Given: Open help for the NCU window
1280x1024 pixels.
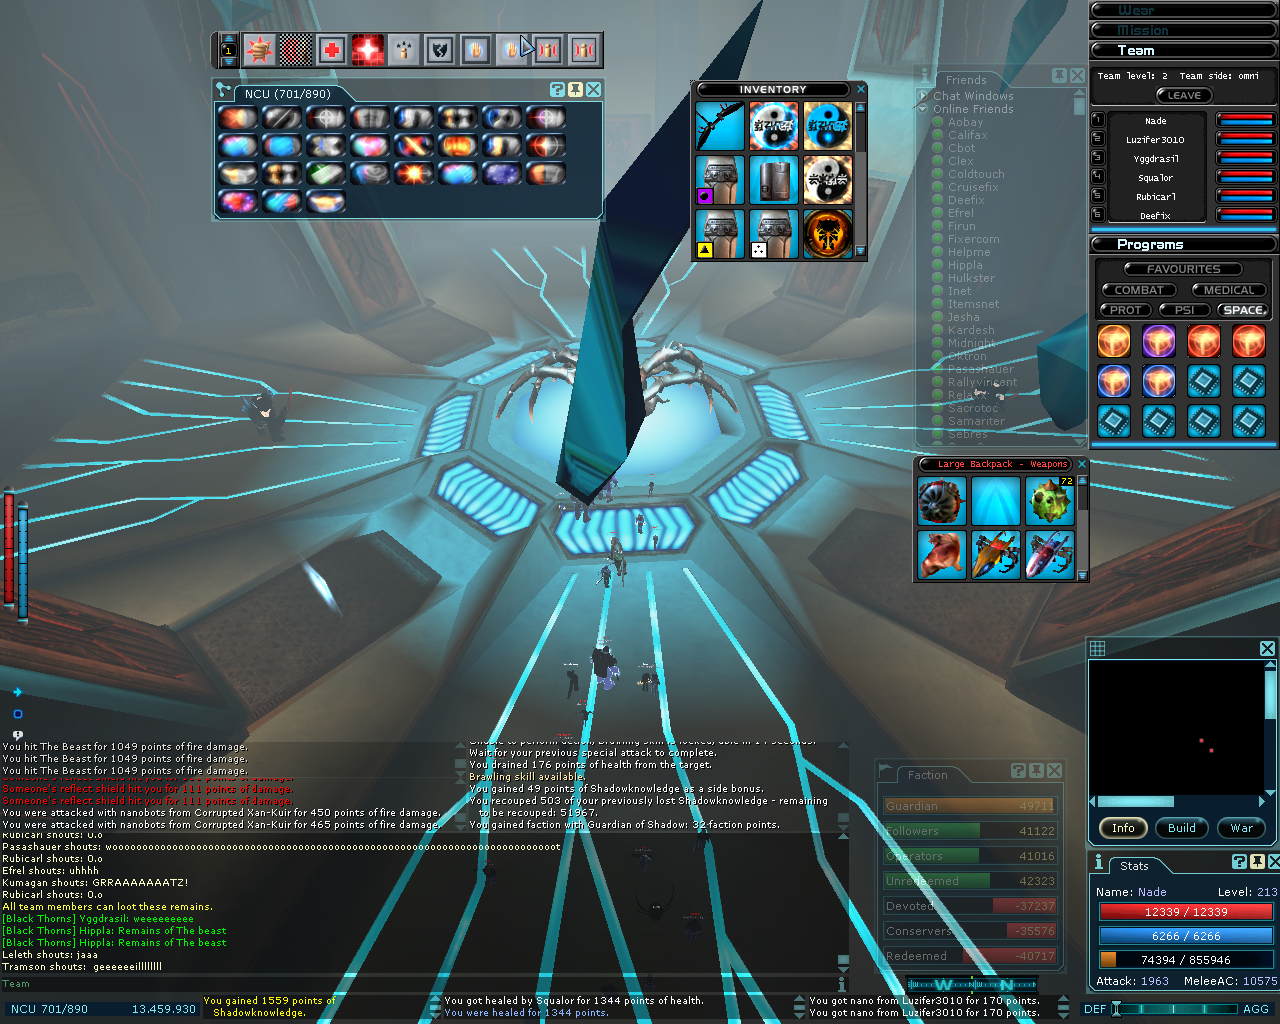Looking at the screenshot, I should point(558,90).
